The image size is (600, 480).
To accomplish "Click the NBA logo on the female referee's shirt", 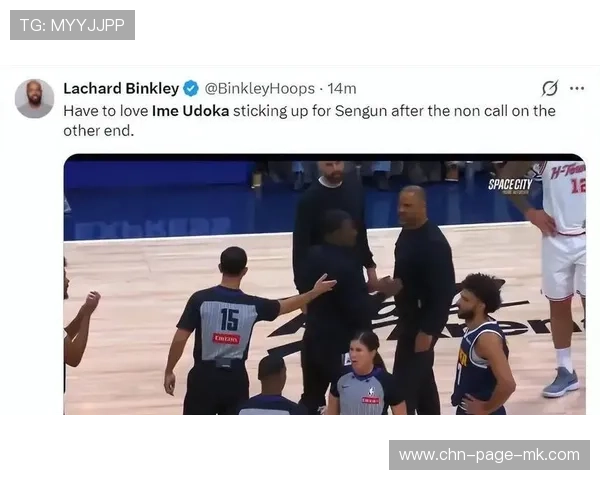I will [371, 391].
